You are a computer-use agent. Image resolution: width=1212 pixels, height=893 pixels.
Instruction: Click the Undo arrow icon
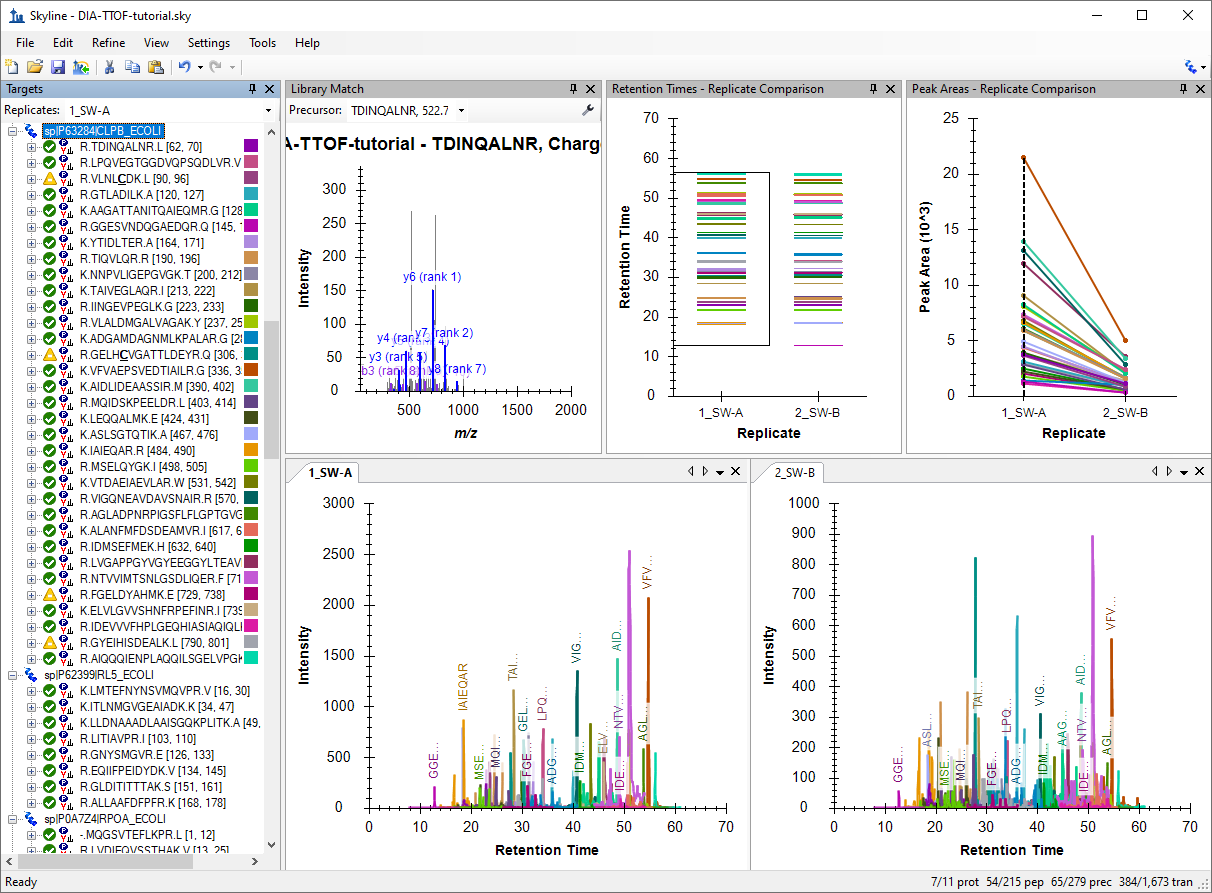coord(185,67)
